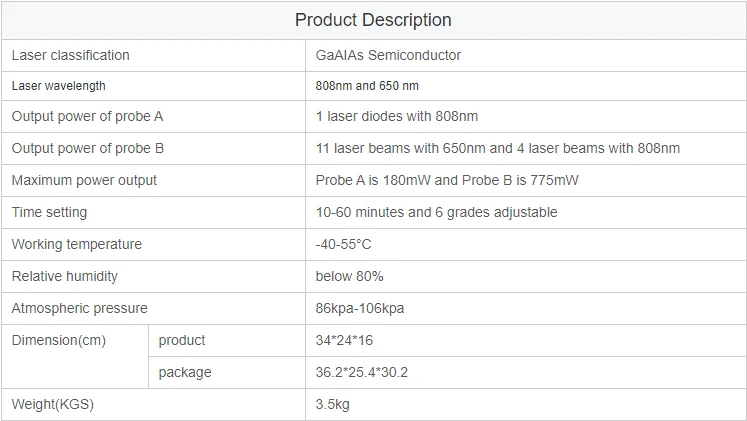Select the Laser classification label cell
This screenshot has height=421, width=747.
pos(153,55)
